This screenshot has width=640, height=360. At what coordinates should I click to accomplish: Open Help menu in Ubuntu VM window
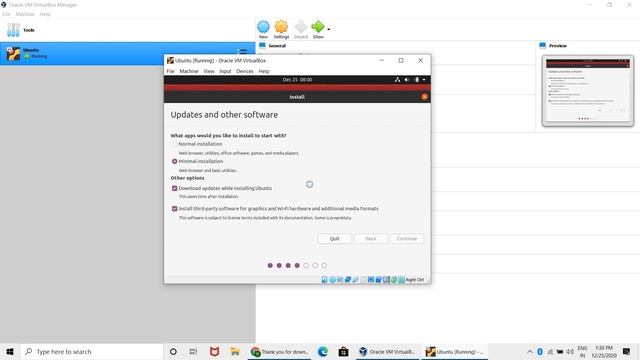[x=264, y=71]
